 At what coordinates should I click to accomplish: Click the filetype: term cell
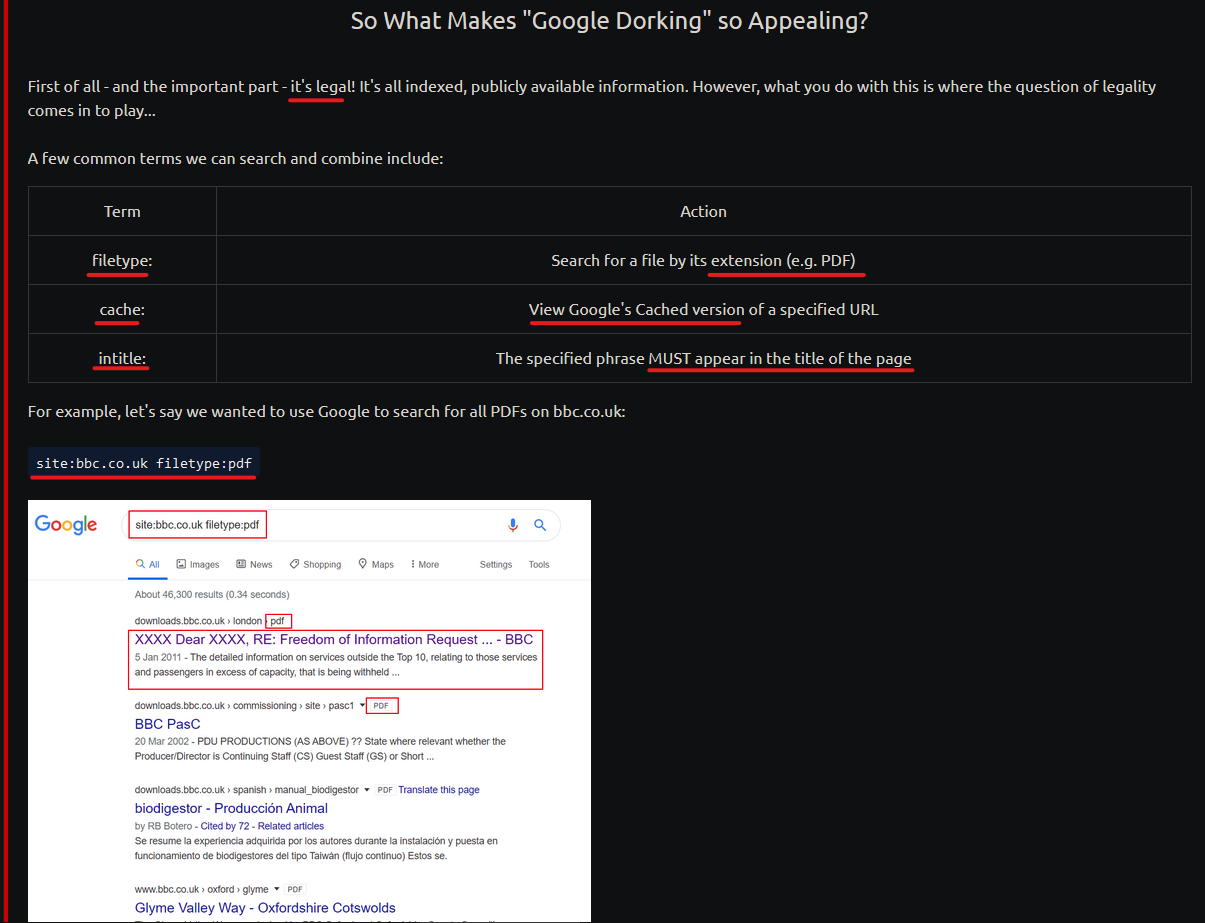pyautogui.click(x=122, y=260)
